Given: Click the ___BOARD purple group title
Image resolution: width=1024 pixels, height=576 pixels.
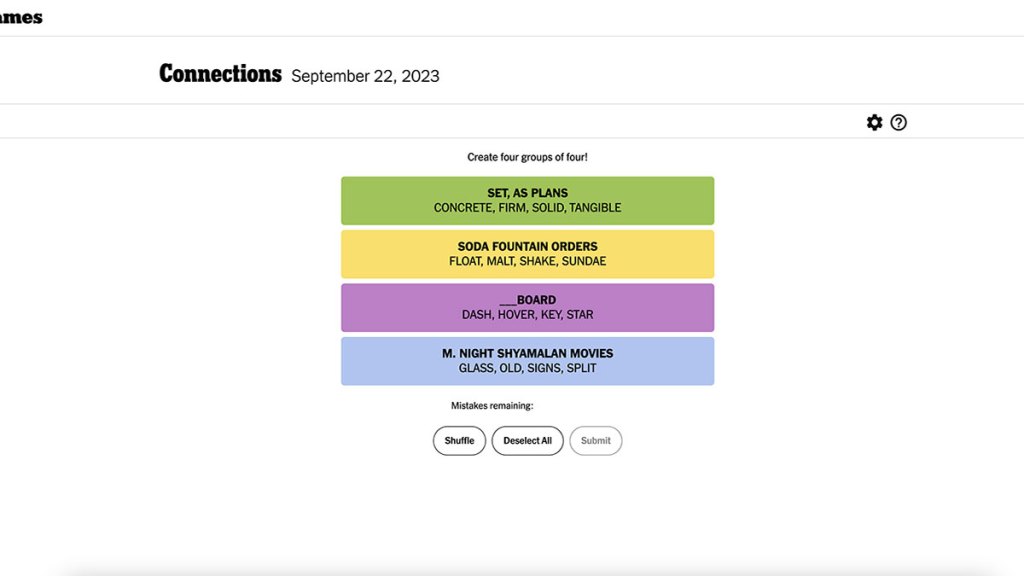Looking at the screenshot, I should click(x=527, y=300).
